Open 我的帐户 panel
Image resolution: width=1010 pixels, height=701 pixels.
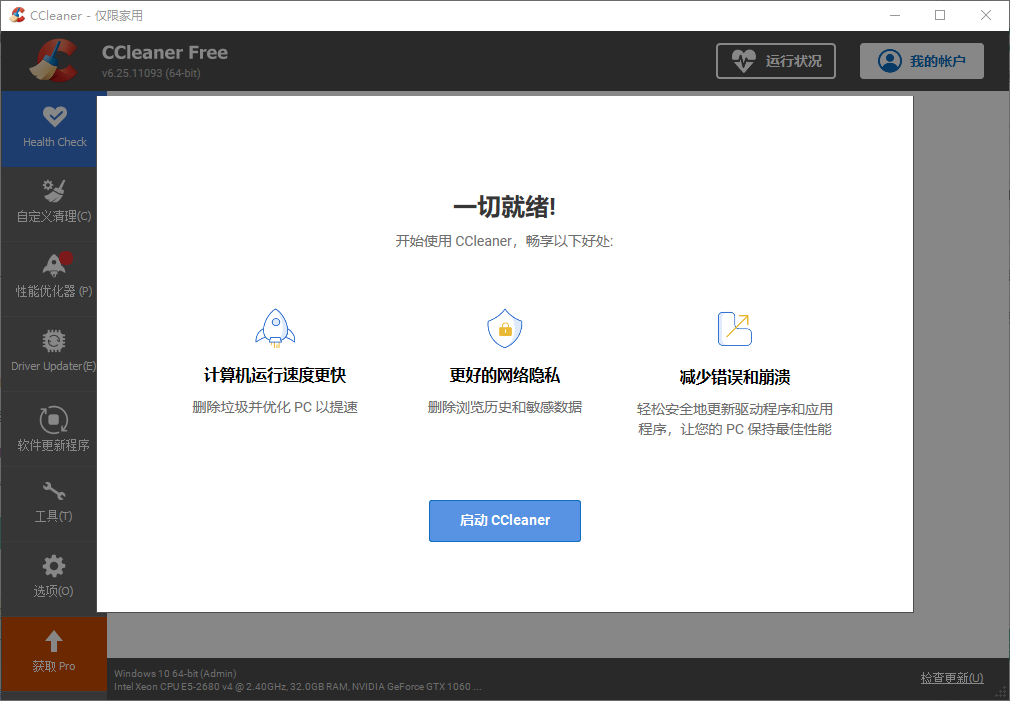pyautogui.click(x=921, y=60)
